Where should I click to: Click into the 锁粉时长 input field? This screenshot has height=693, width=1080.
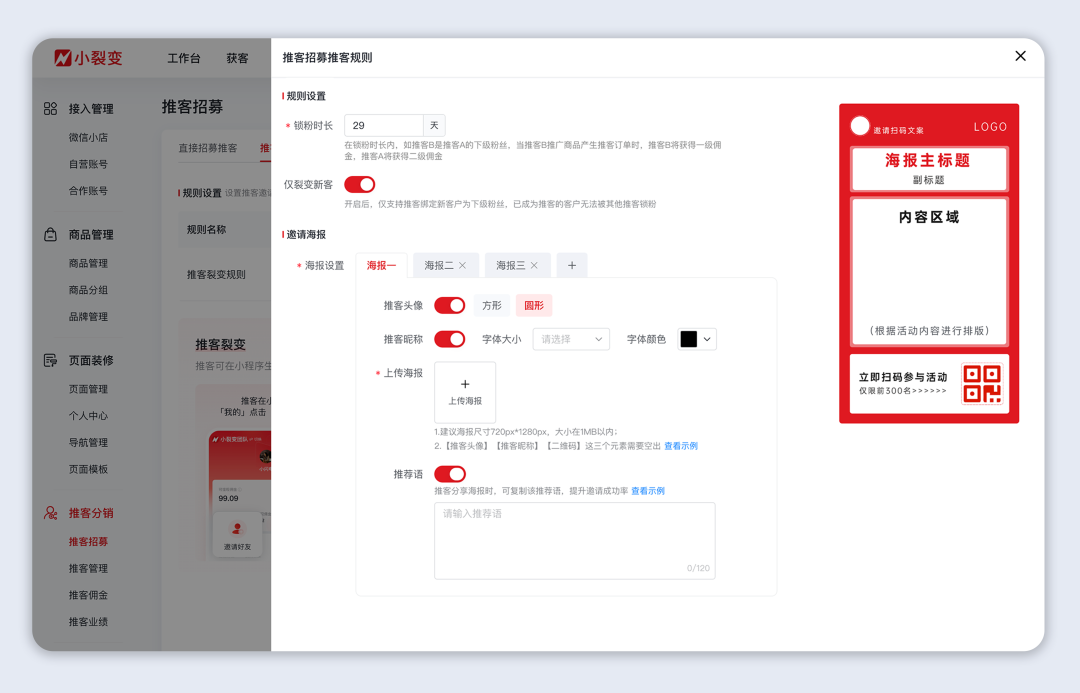pyautogui.click(x=384, y=126)
